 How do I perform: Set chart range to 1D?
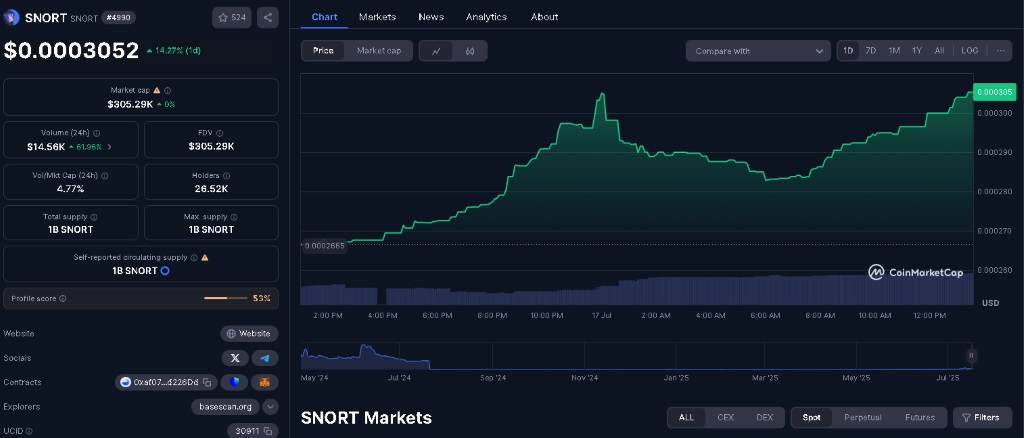click(x=848, y=51)
